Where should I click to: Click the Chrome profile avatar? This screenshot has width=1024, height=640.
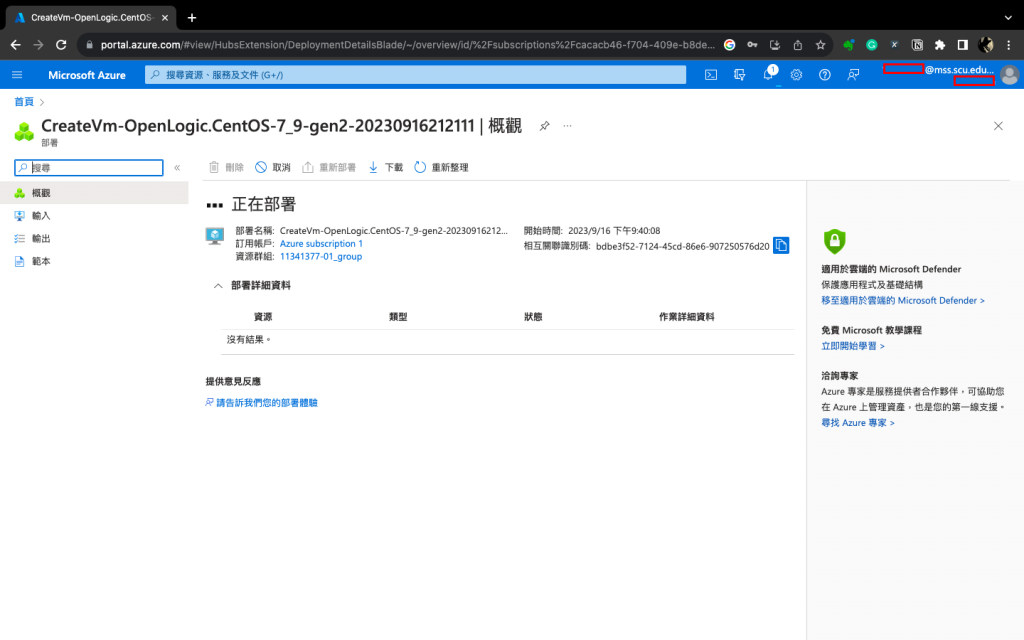coord(985,45)
